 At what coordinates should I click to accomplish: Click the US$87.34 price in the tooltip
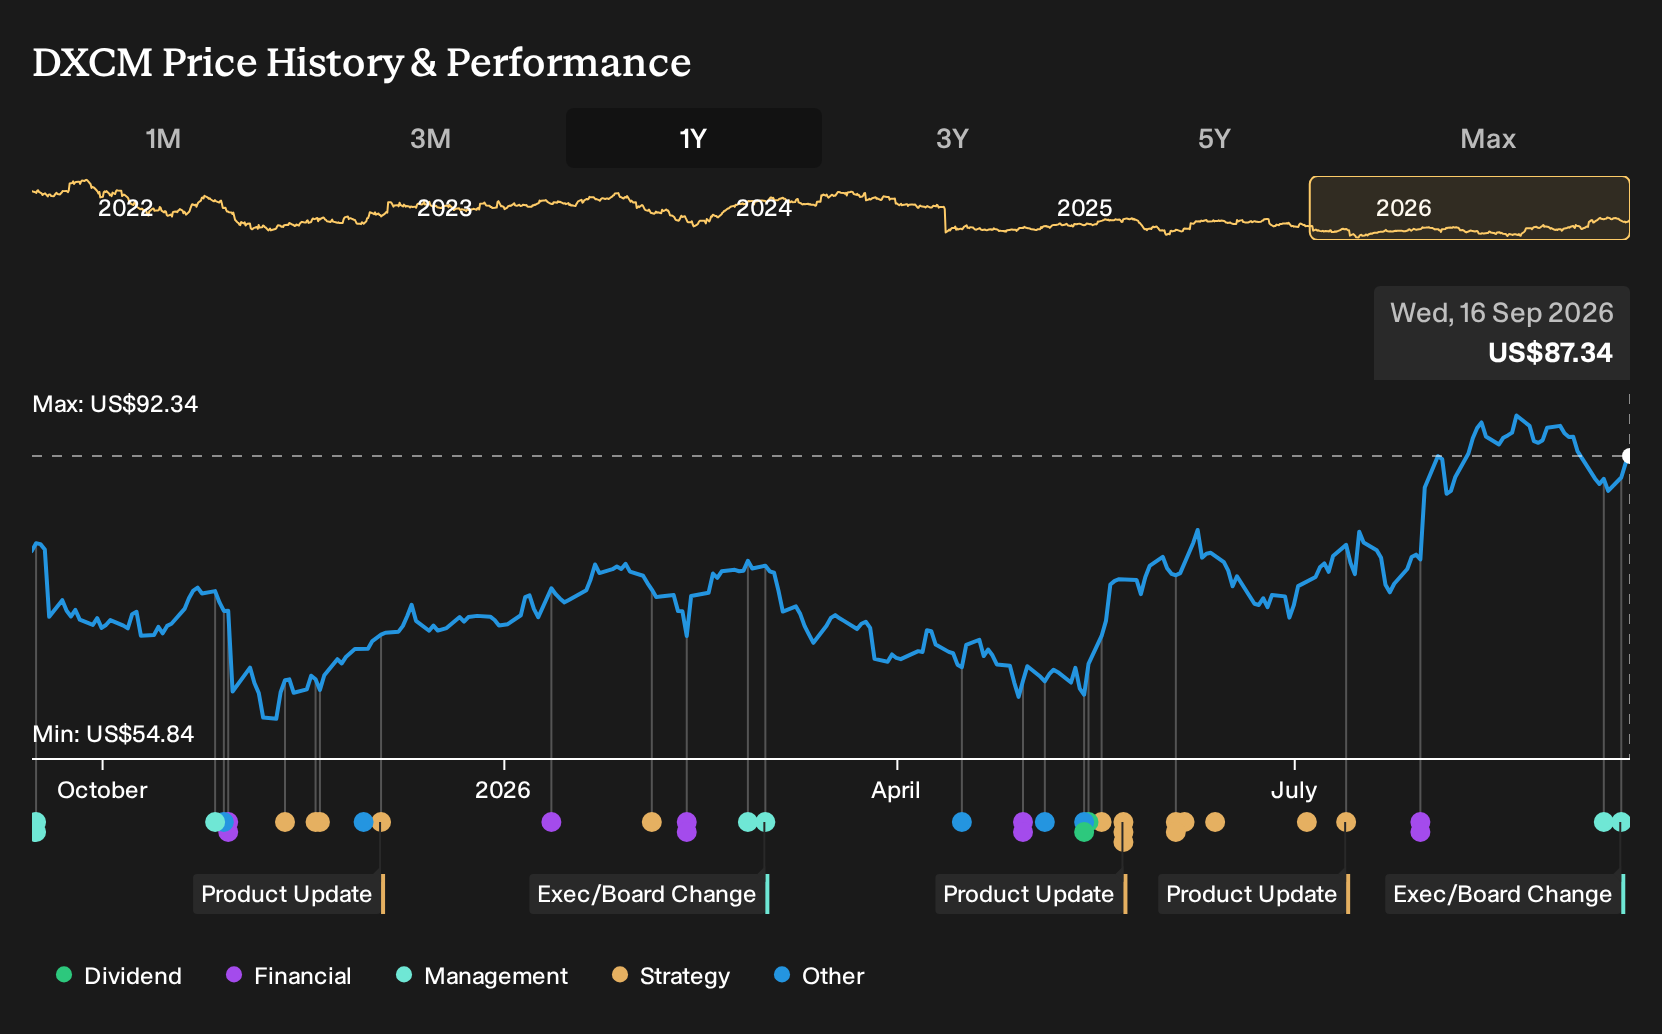1550,353
